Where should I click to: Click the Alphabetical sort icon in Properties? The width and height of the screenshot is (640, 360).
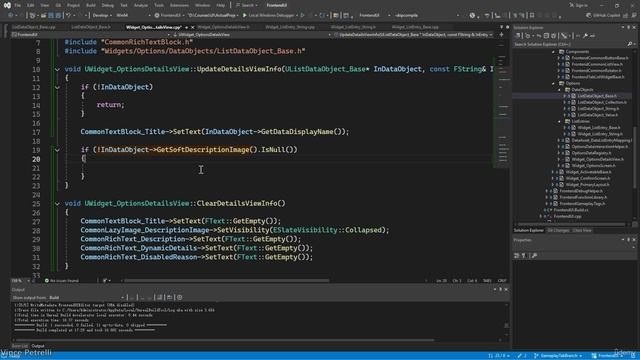(x=524, y=256)
